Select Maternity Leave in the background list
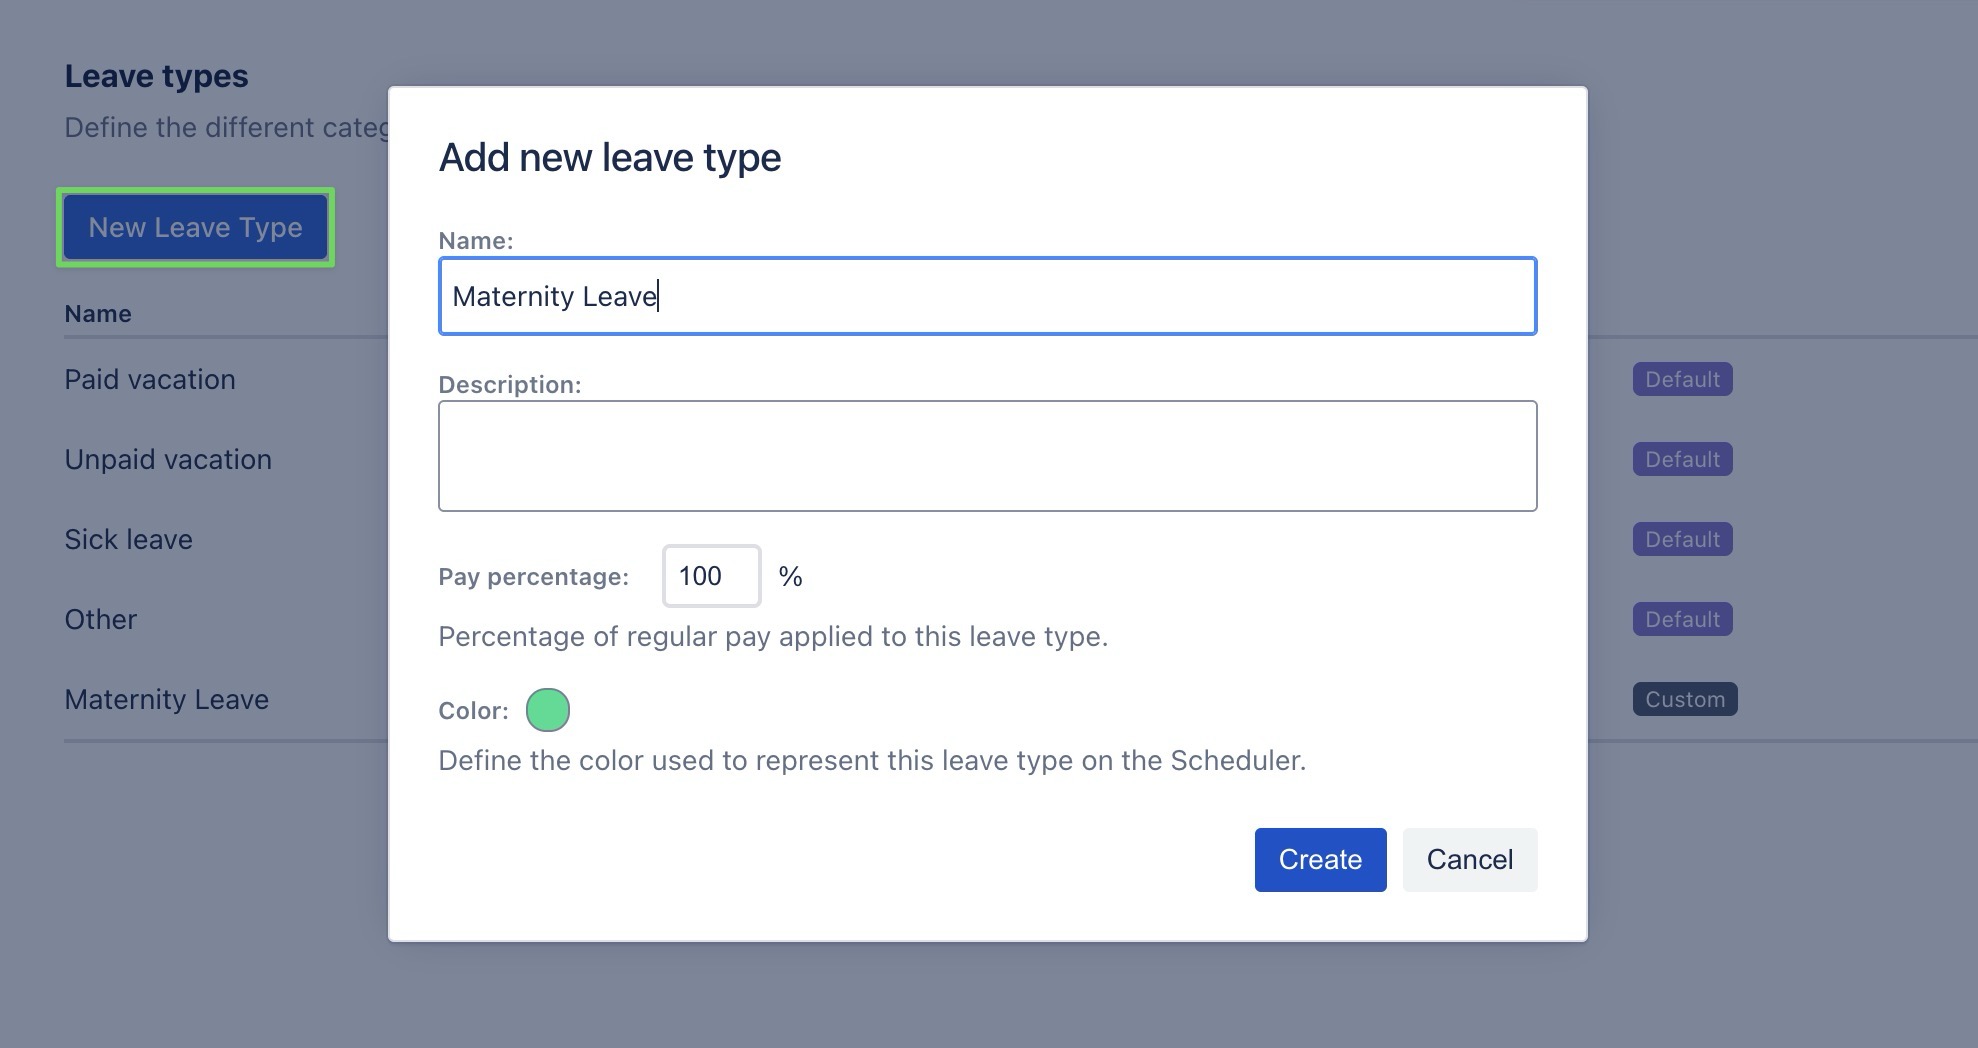Viewport: 1978px width, 1048px height. (x=166, y=700)
